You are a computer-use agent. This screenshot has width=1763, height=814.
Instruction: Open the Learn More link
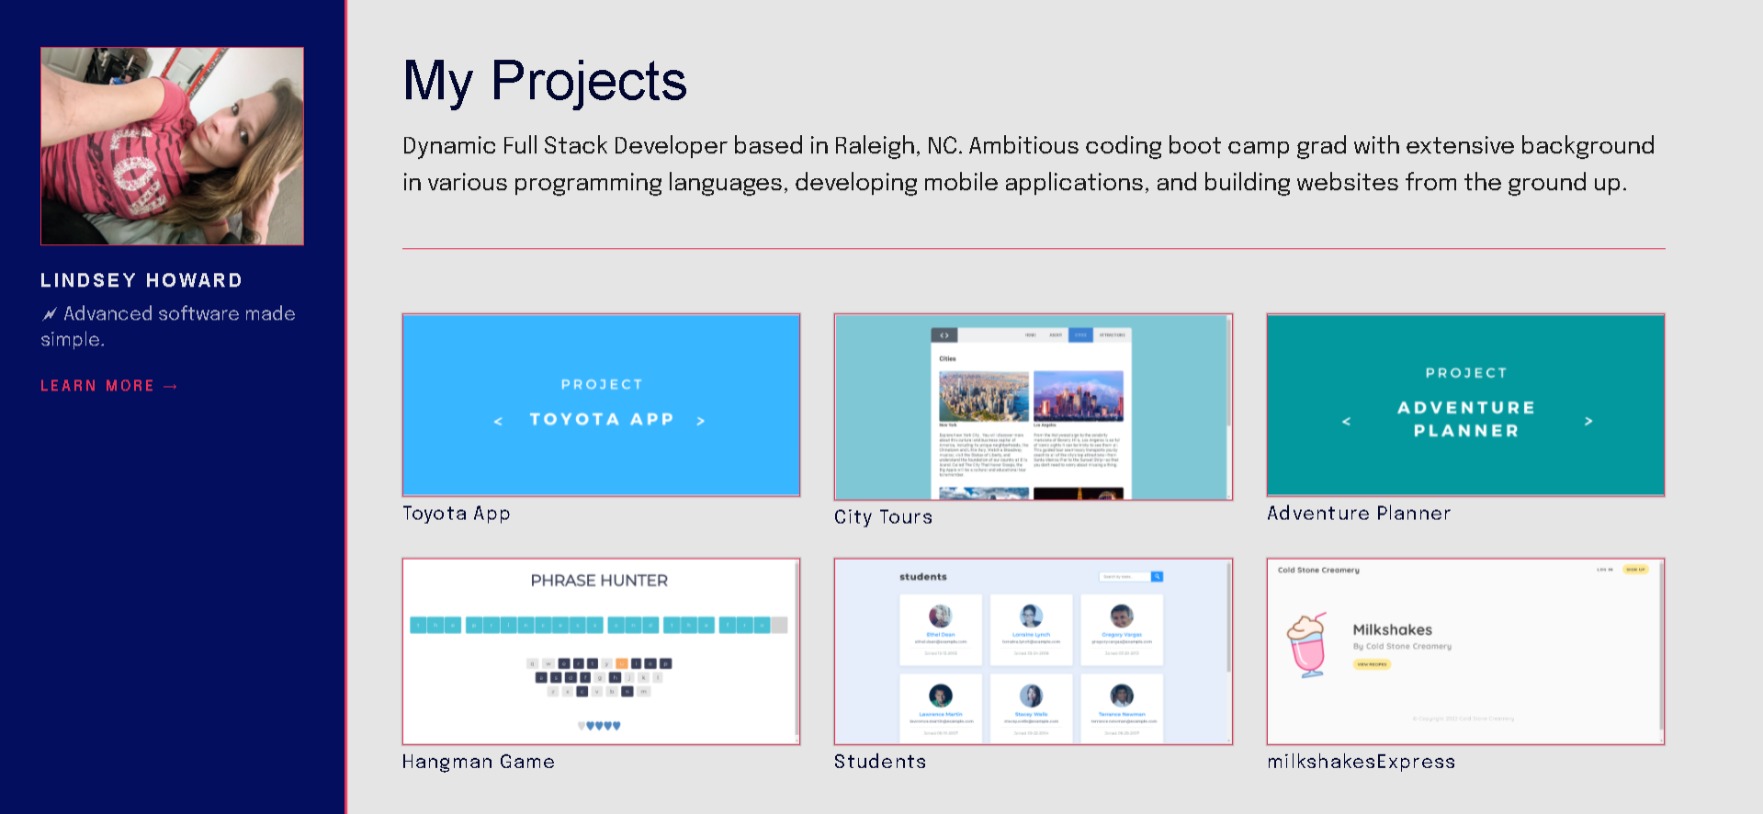pyautogui.click(x=108, y=386)
